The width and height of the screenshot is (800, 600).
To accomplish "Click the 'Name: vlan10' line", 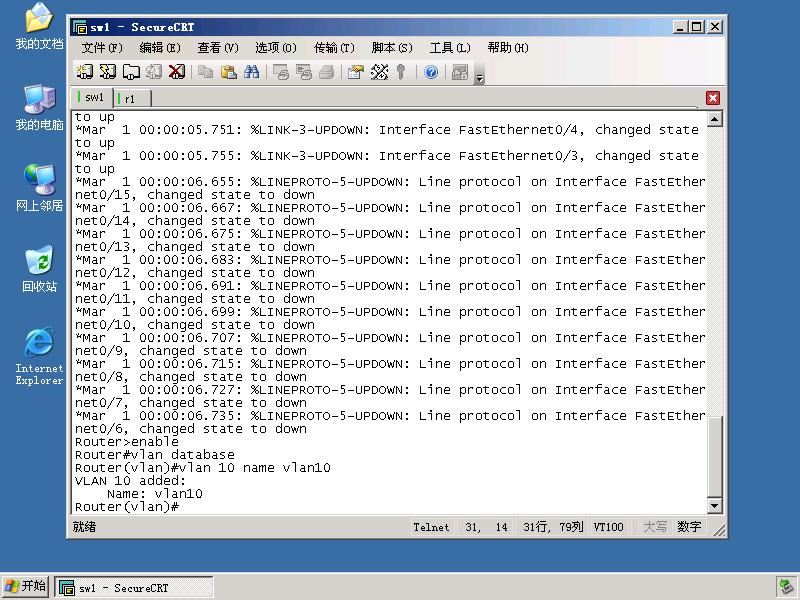I will click(x=155, y=494).
